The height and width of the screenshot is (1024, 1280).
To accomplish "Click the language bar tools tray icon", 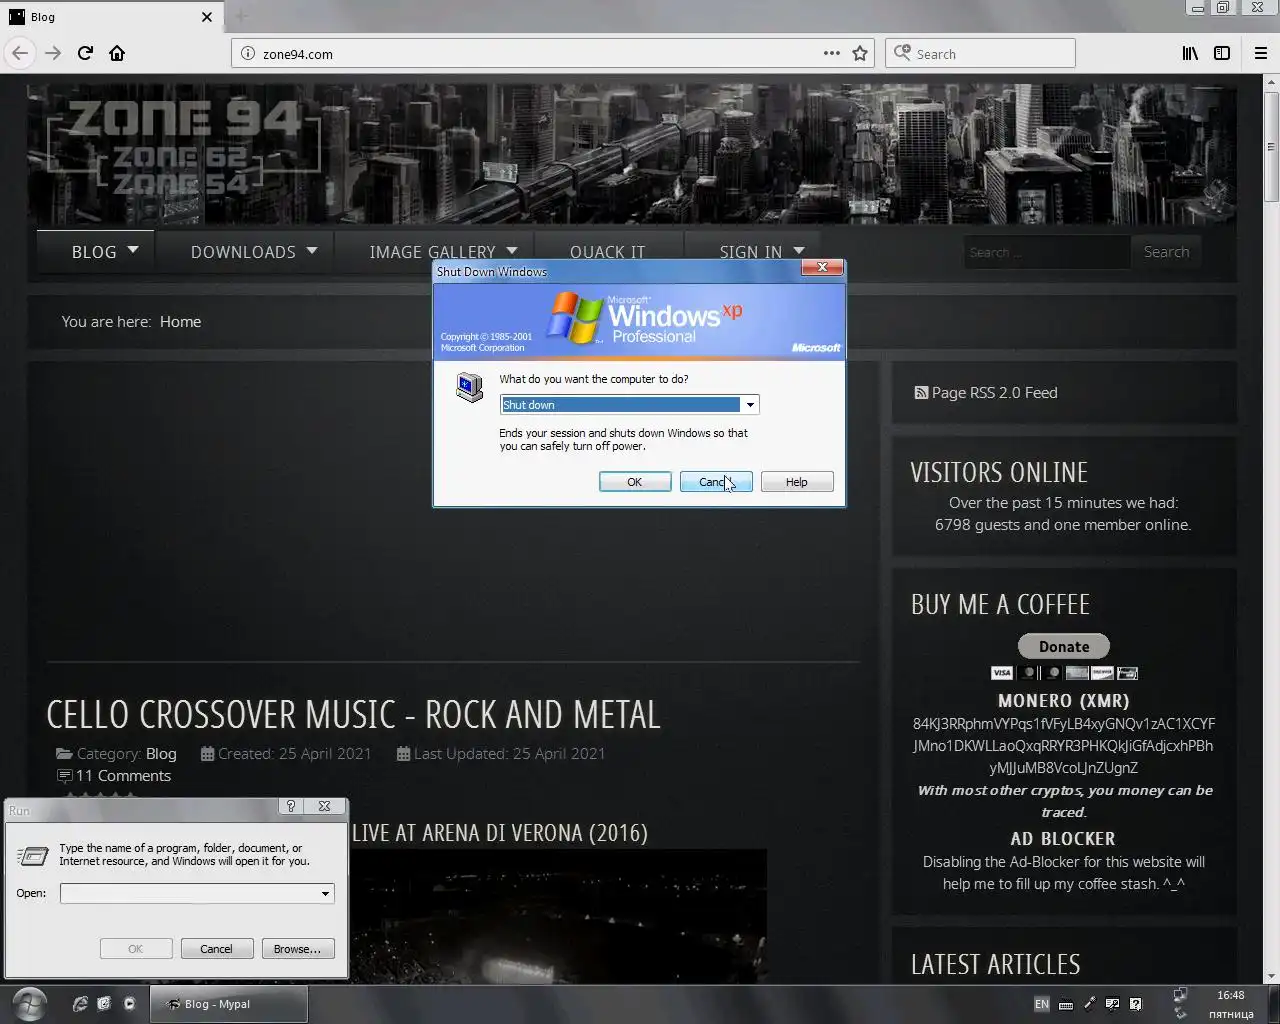I will click(x=1112, y=1004).
